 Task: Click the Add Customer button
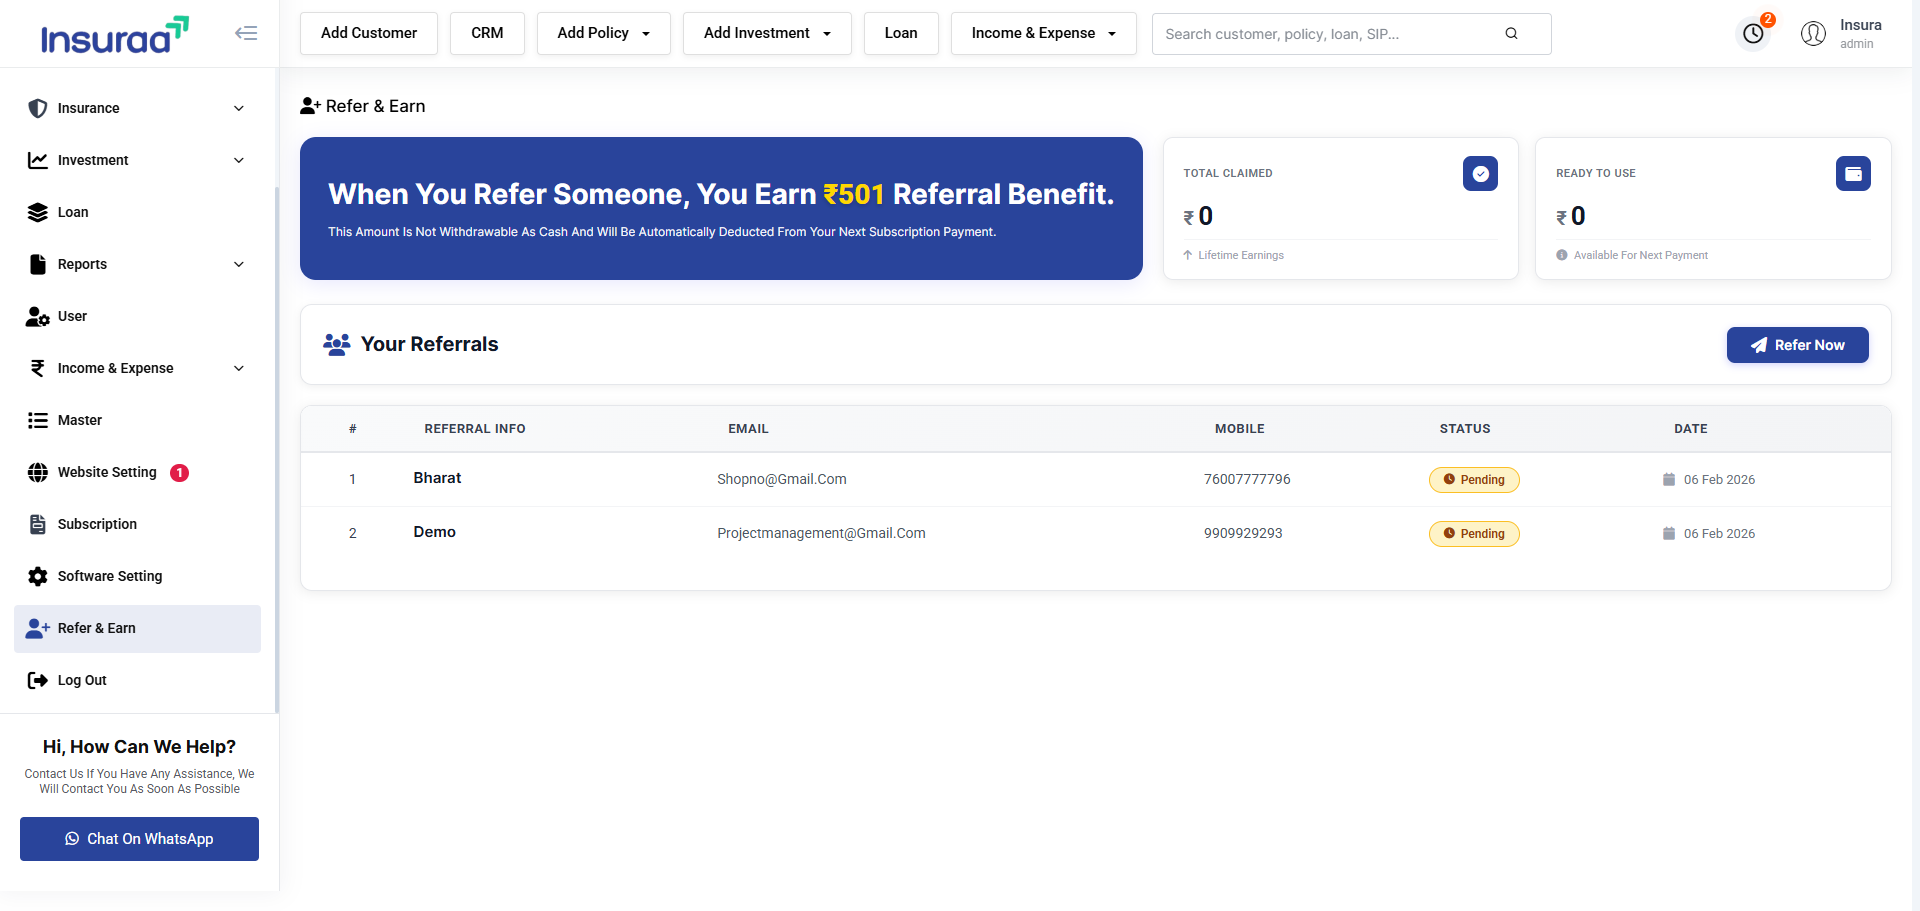coord(369,33)
